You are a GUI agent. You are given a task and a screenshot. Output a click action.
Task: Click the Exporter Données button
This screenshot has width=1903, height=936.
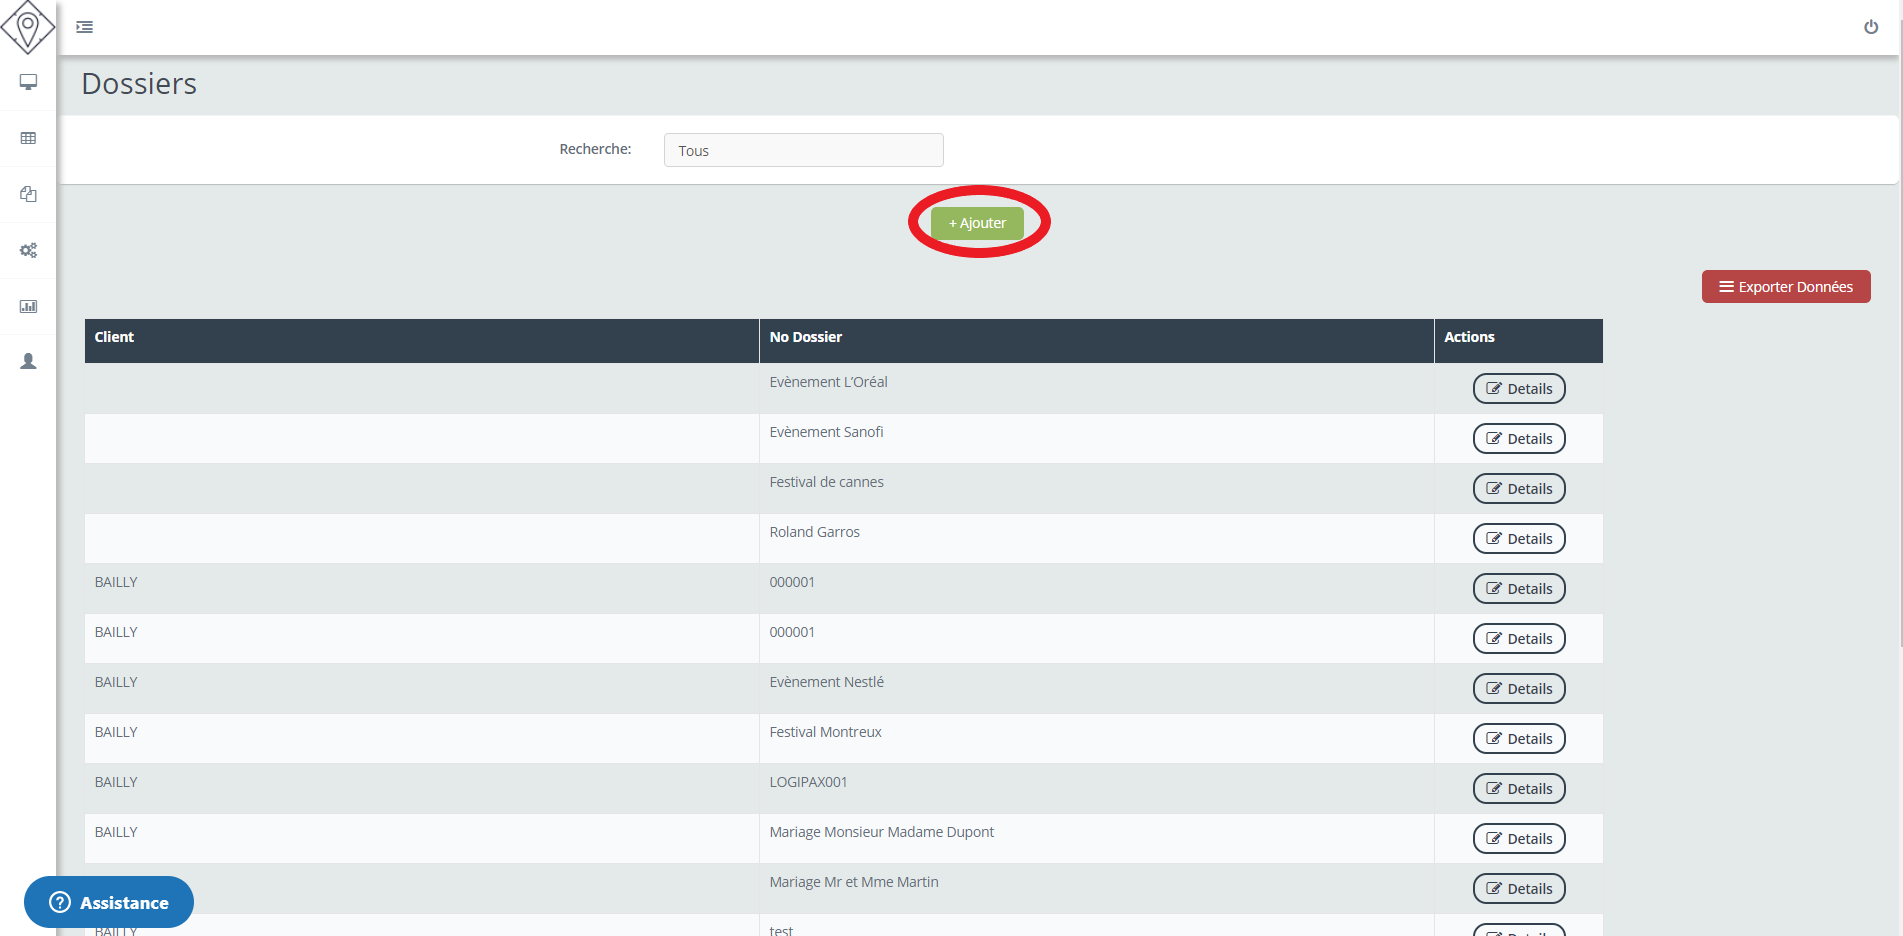1785,287
